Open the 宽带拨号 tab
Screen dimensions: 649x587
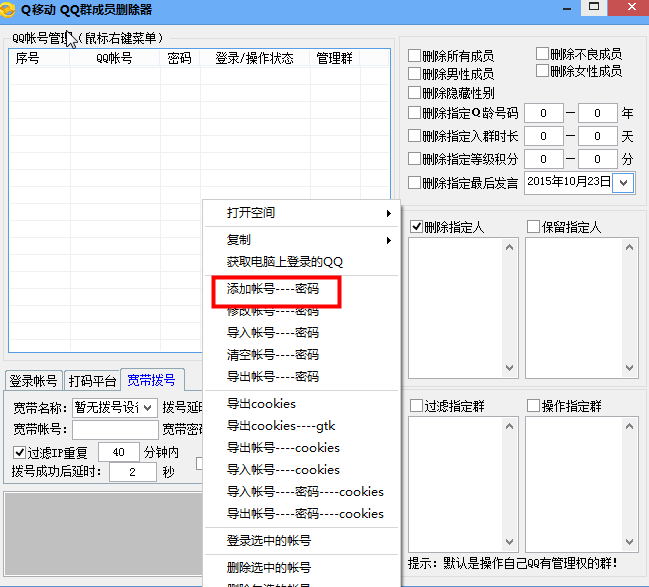click(x=151, y=380)
